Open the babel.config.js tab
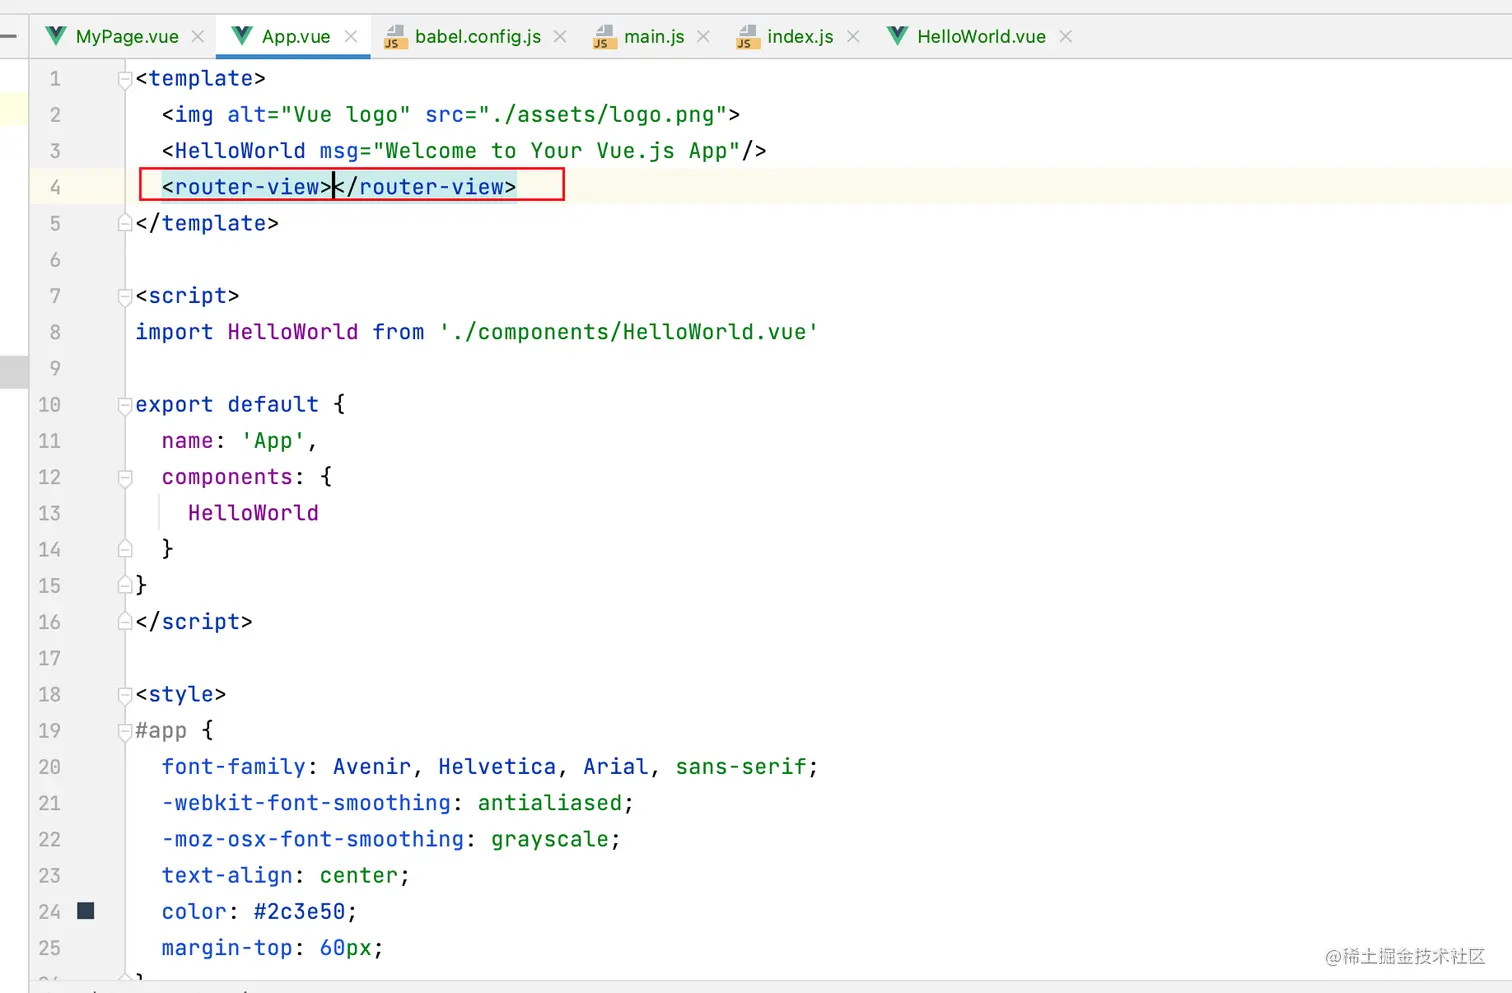 pyautogui.click(x=478, y=37)
